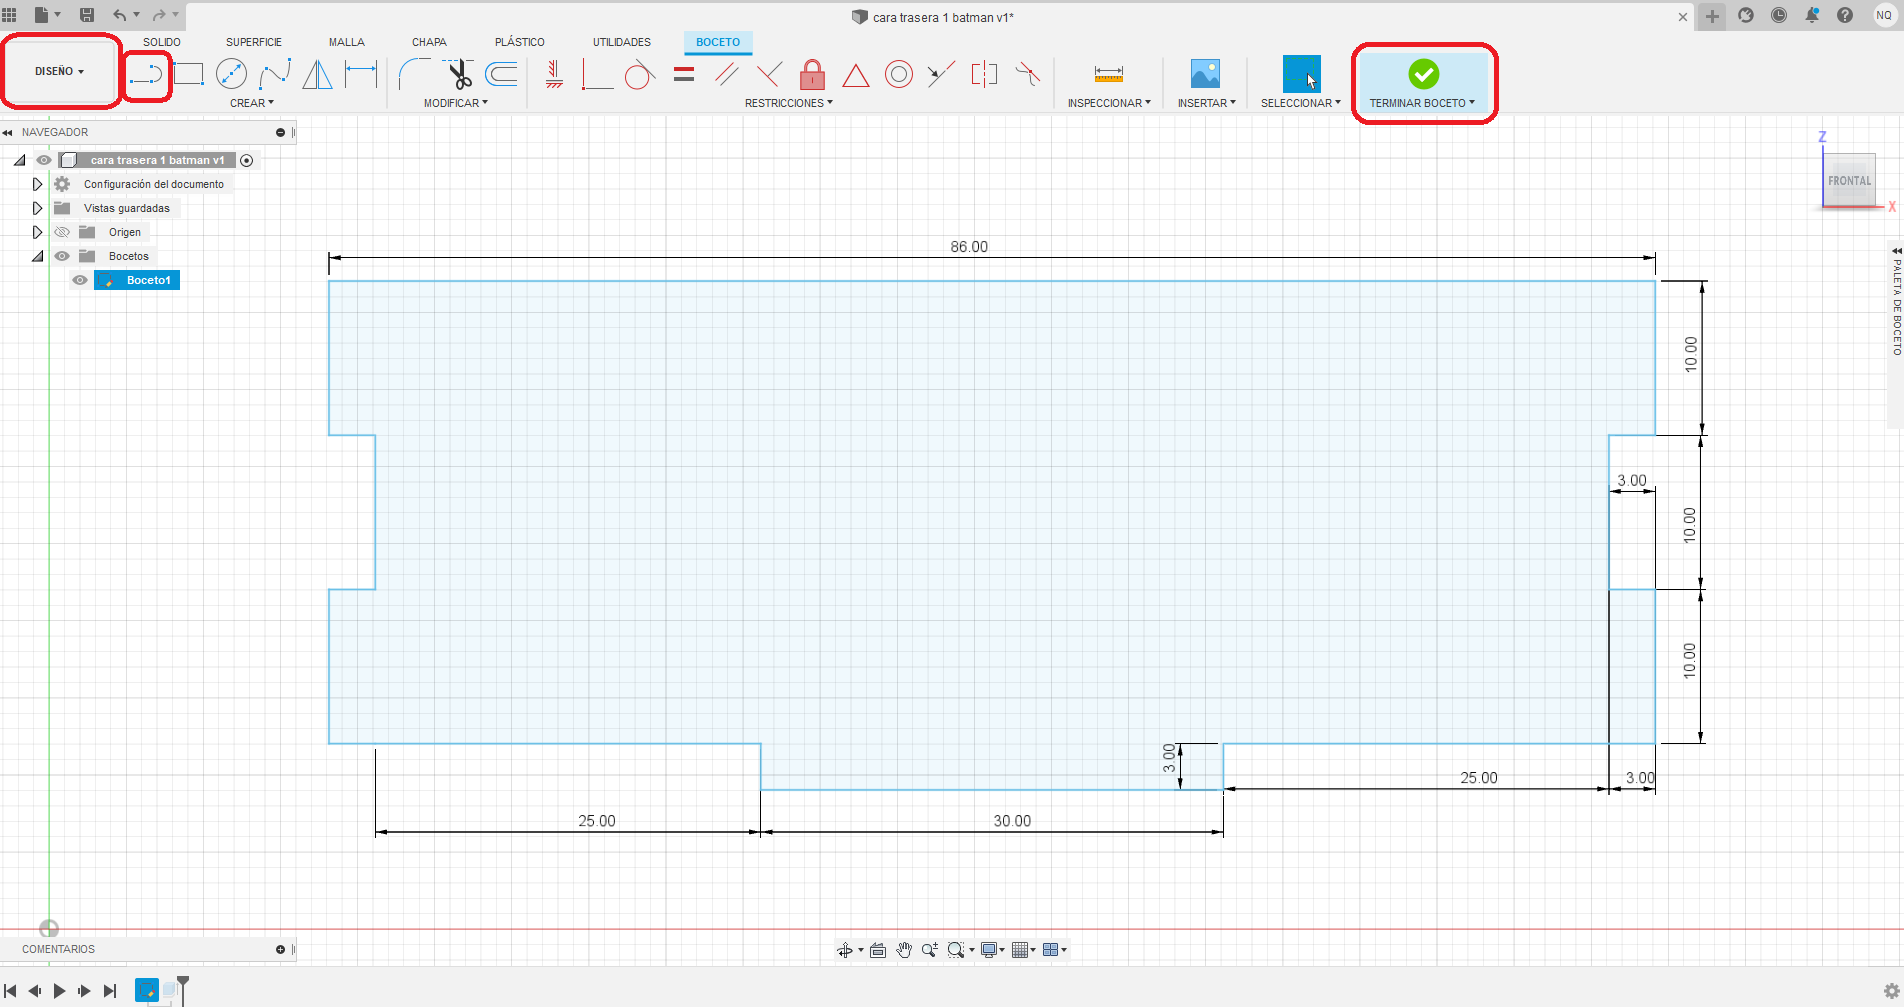
Task: Open the DISEÑO workspace dropdown
Action: [x=60, y=72]
